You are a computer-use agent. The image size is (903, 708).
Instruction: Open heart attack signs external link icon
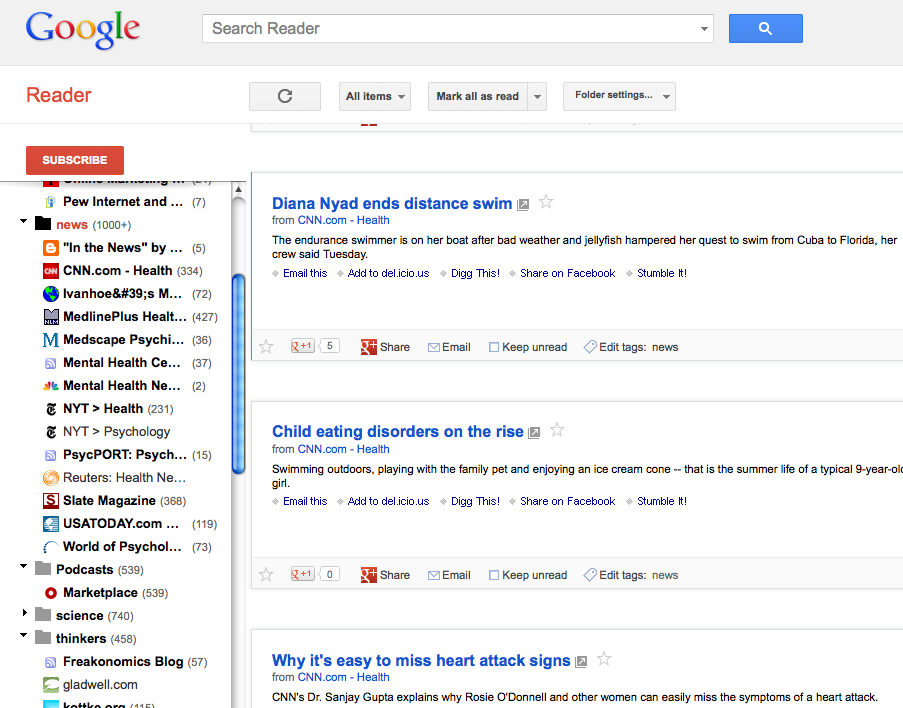581,661
